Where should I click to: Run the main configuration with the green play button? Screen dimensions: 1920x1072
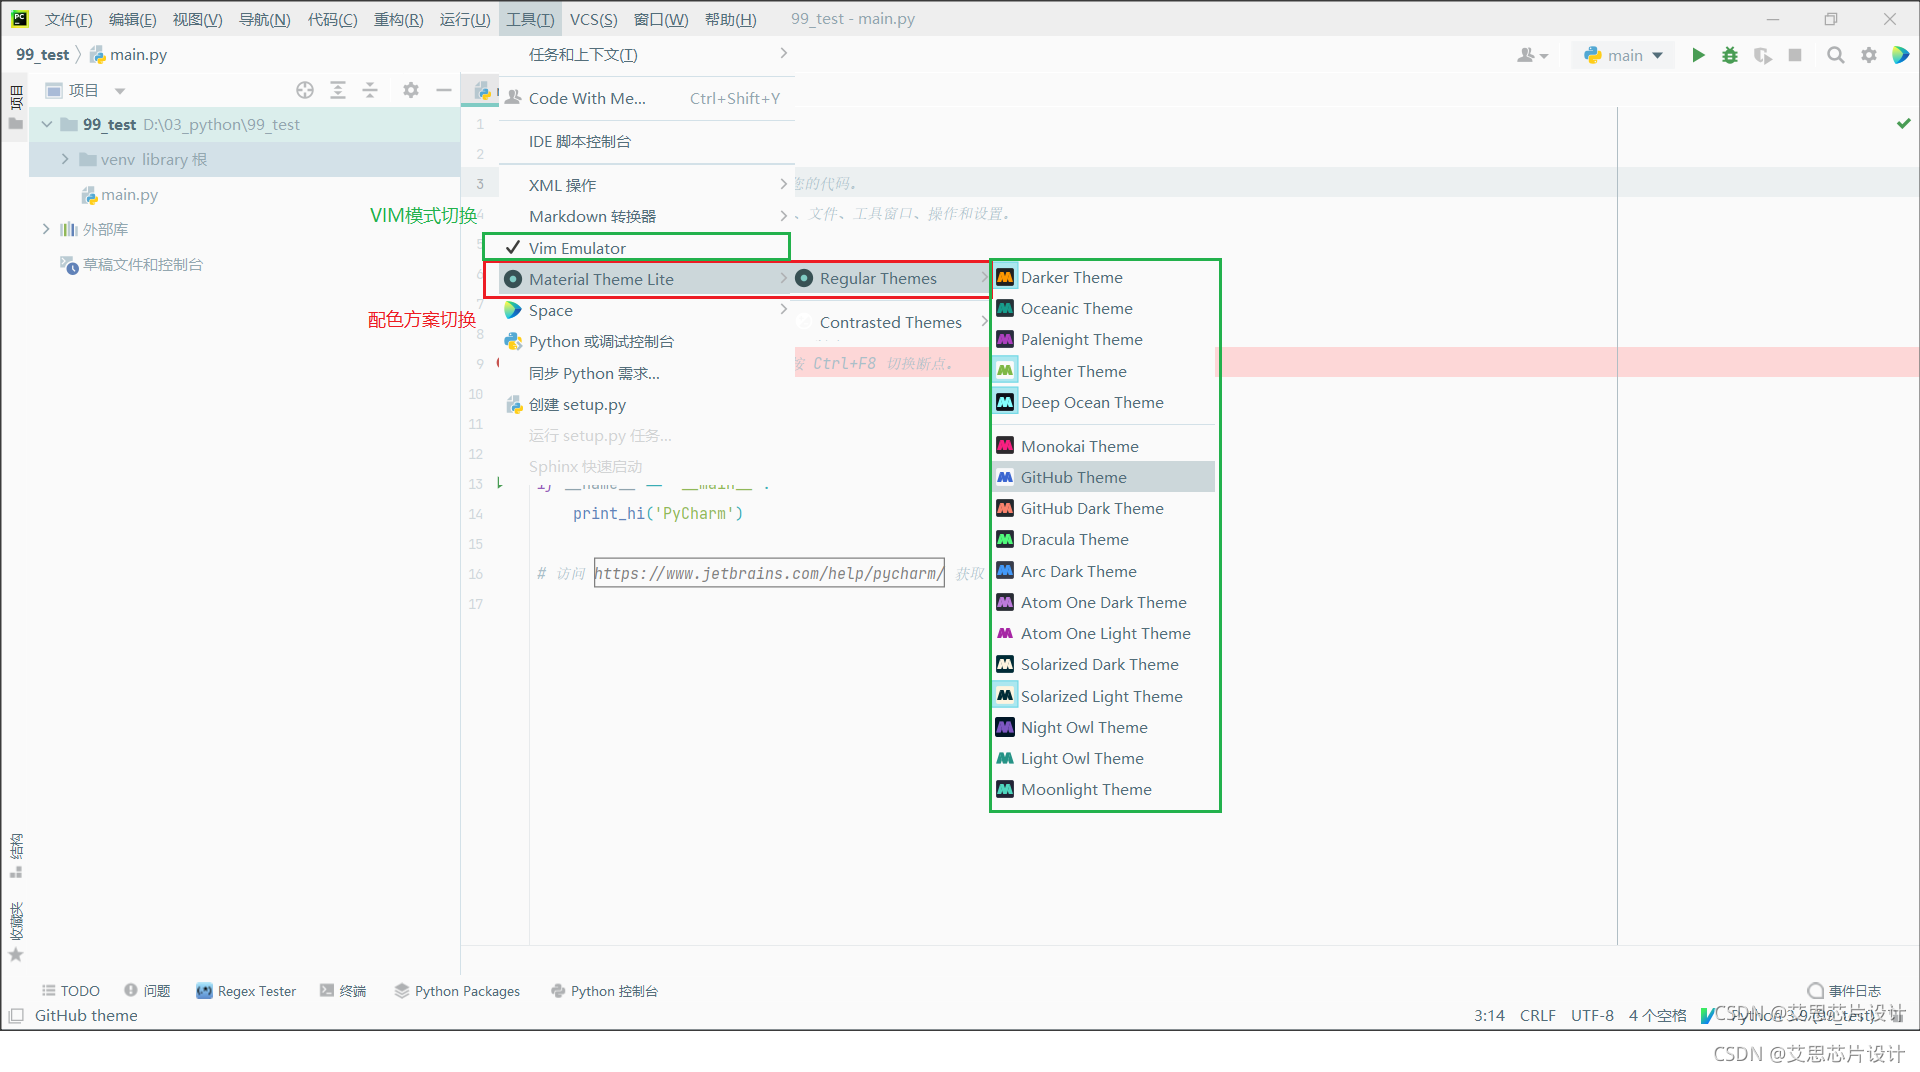(x=1698, y=55)
